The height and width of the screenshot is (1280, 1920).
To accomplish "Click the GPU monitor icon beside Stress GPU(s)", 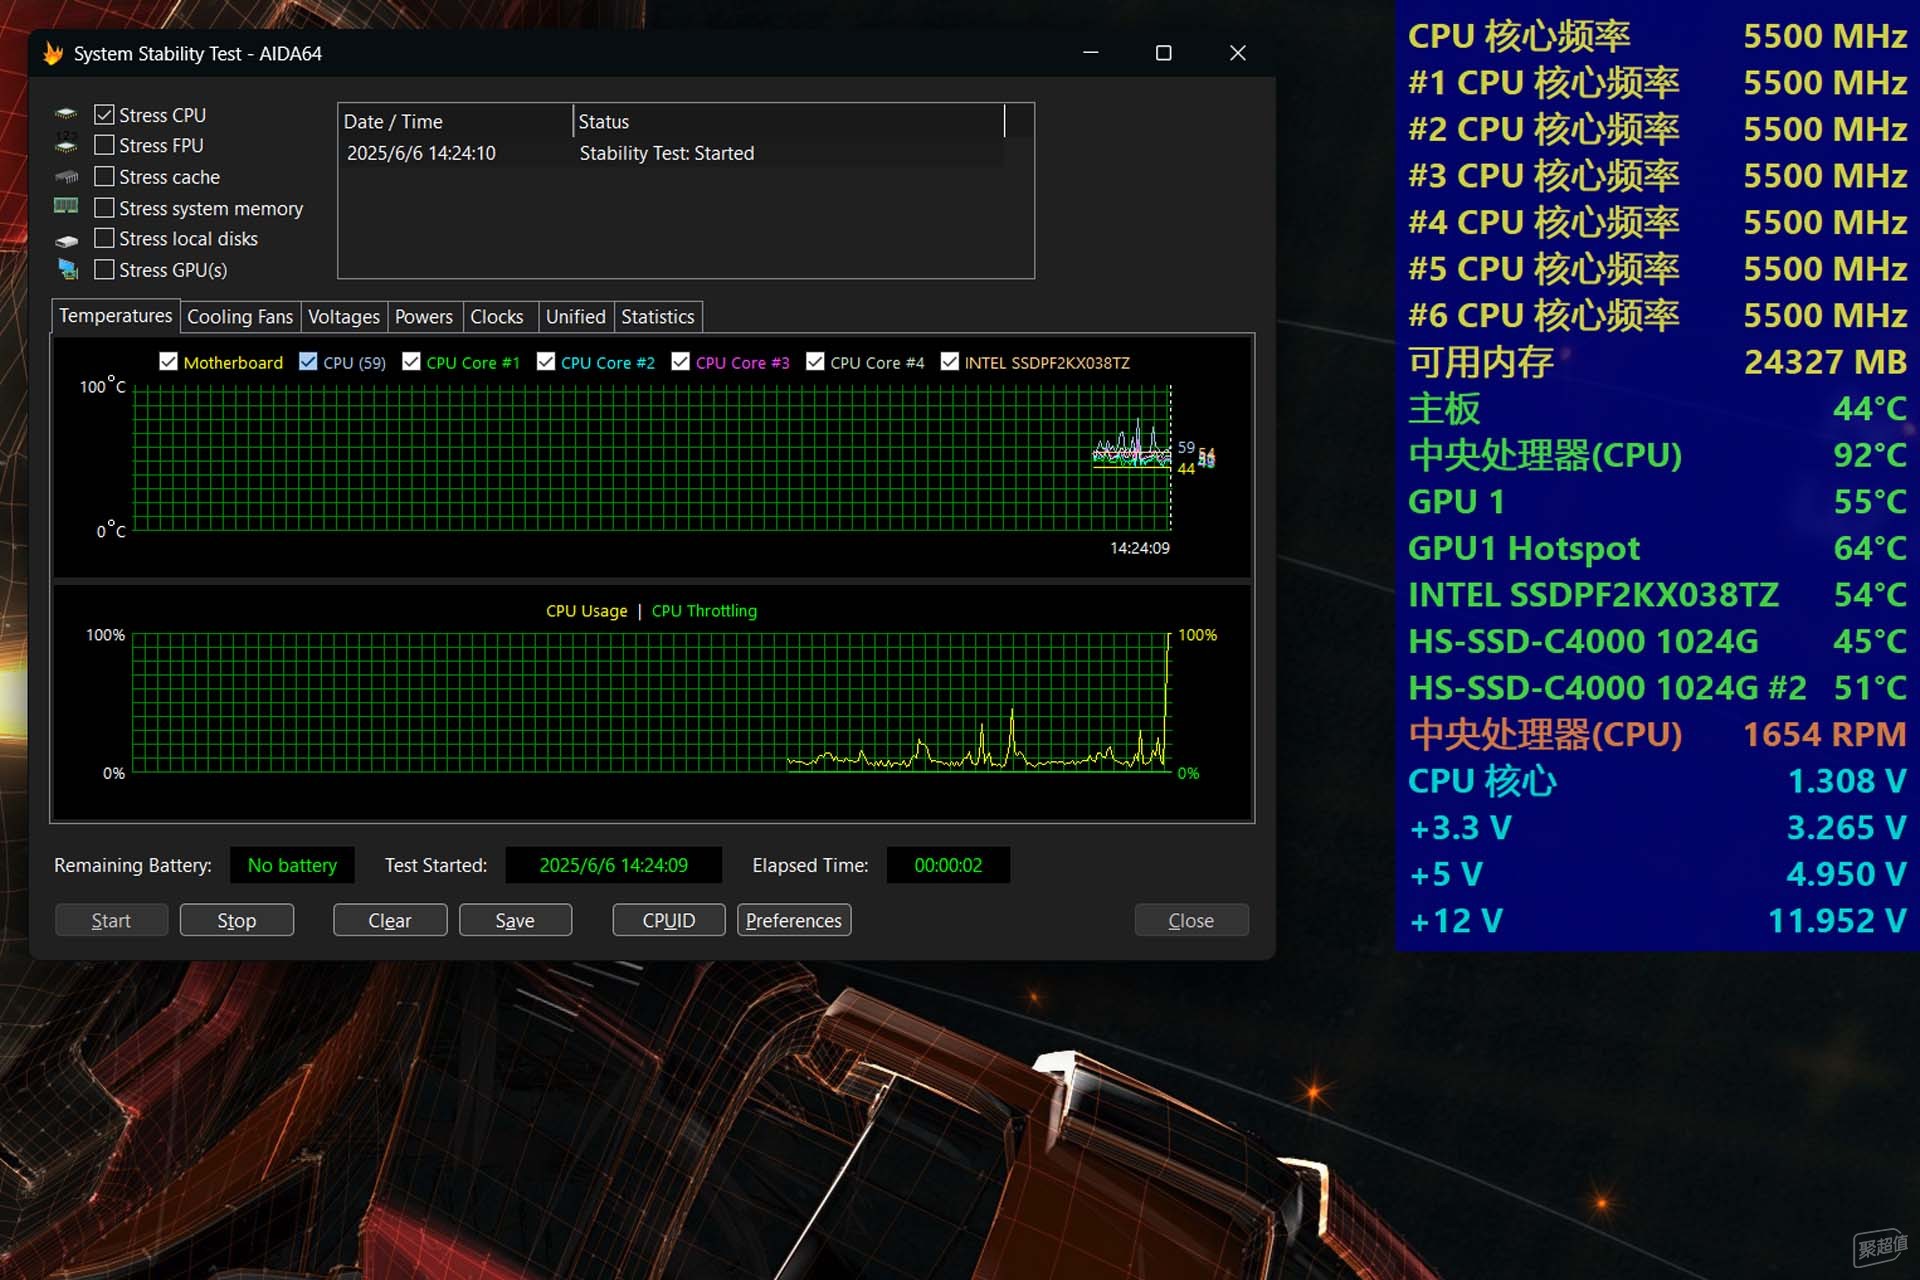I will pos(67,269).
